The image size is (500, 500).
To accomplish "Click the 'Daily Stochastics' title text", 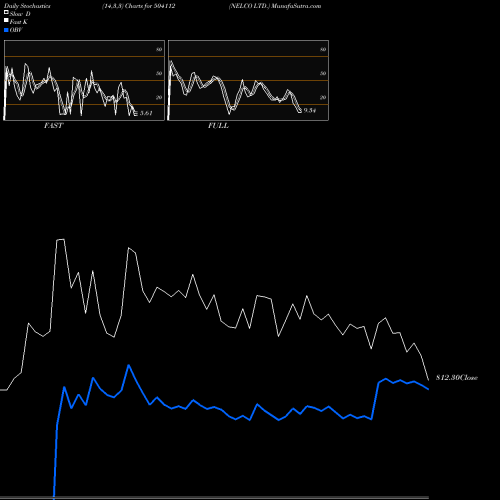I will click(x=27, y=6).
